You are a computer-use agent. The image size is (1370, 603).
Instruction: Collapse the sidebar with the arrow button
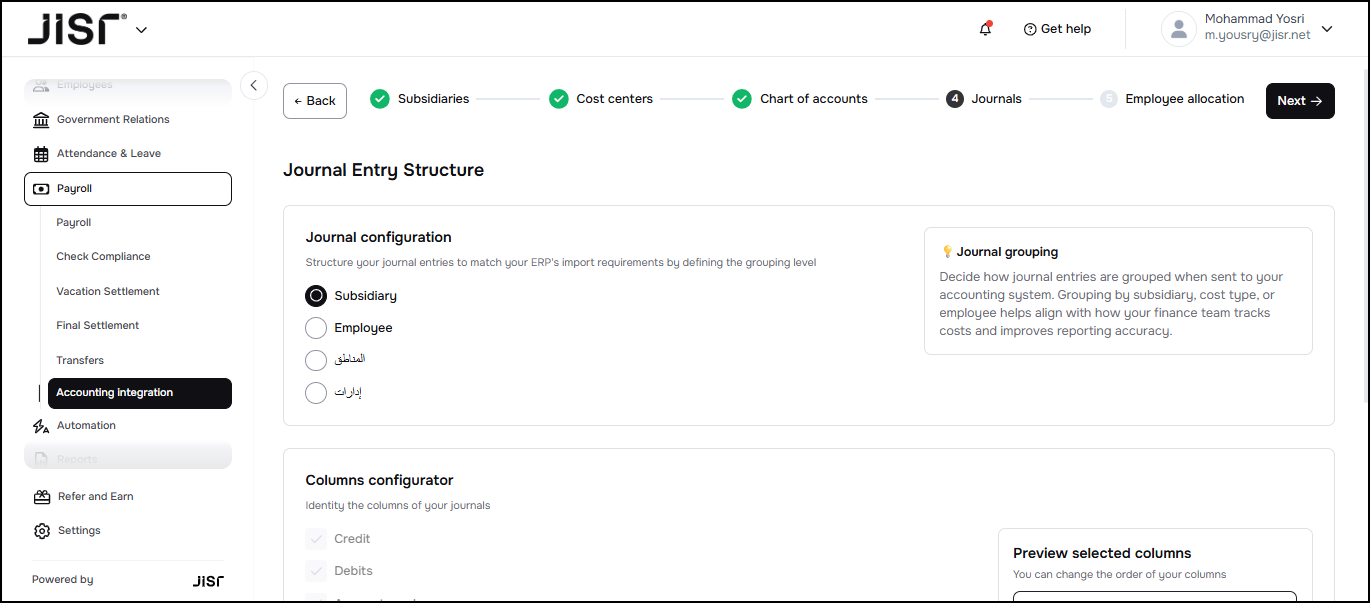tap(254, 85)
